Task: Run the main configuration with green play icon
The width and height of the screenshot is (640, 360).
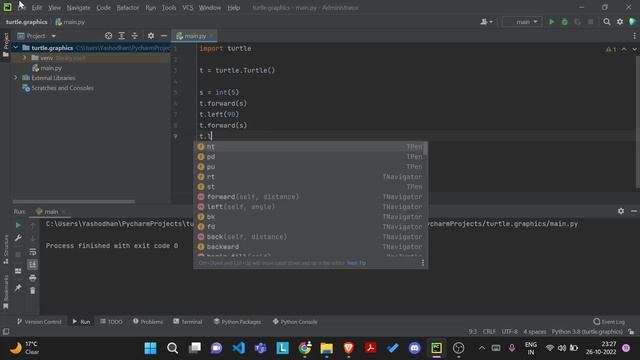Action: (x=551, y=22)
